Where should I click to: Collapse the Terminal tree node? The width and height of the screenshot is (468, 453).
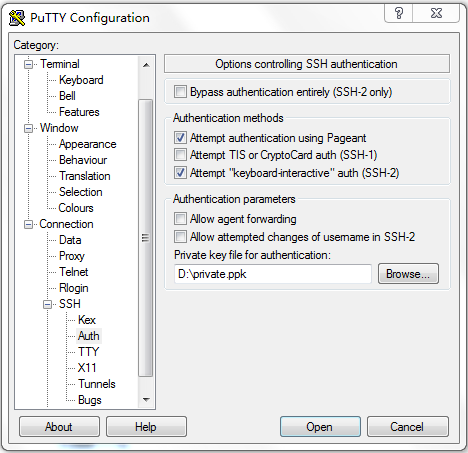[x=29, y=64]
